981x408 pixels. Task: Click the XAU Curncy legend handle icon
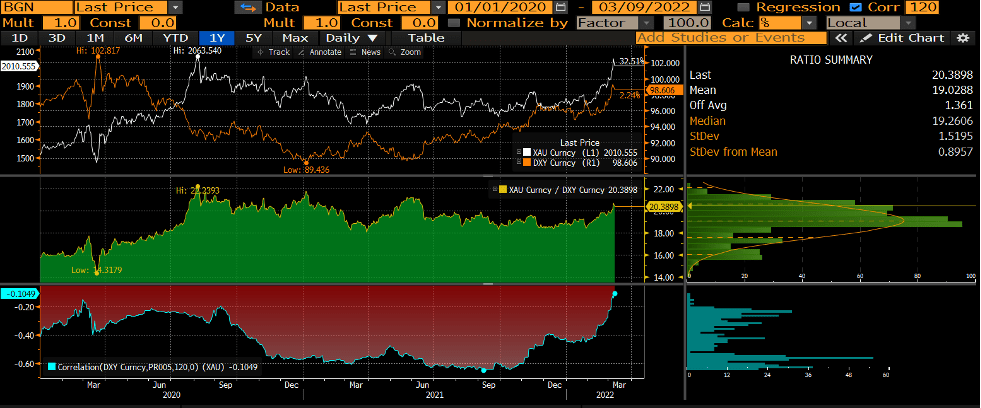pos(517,152)
